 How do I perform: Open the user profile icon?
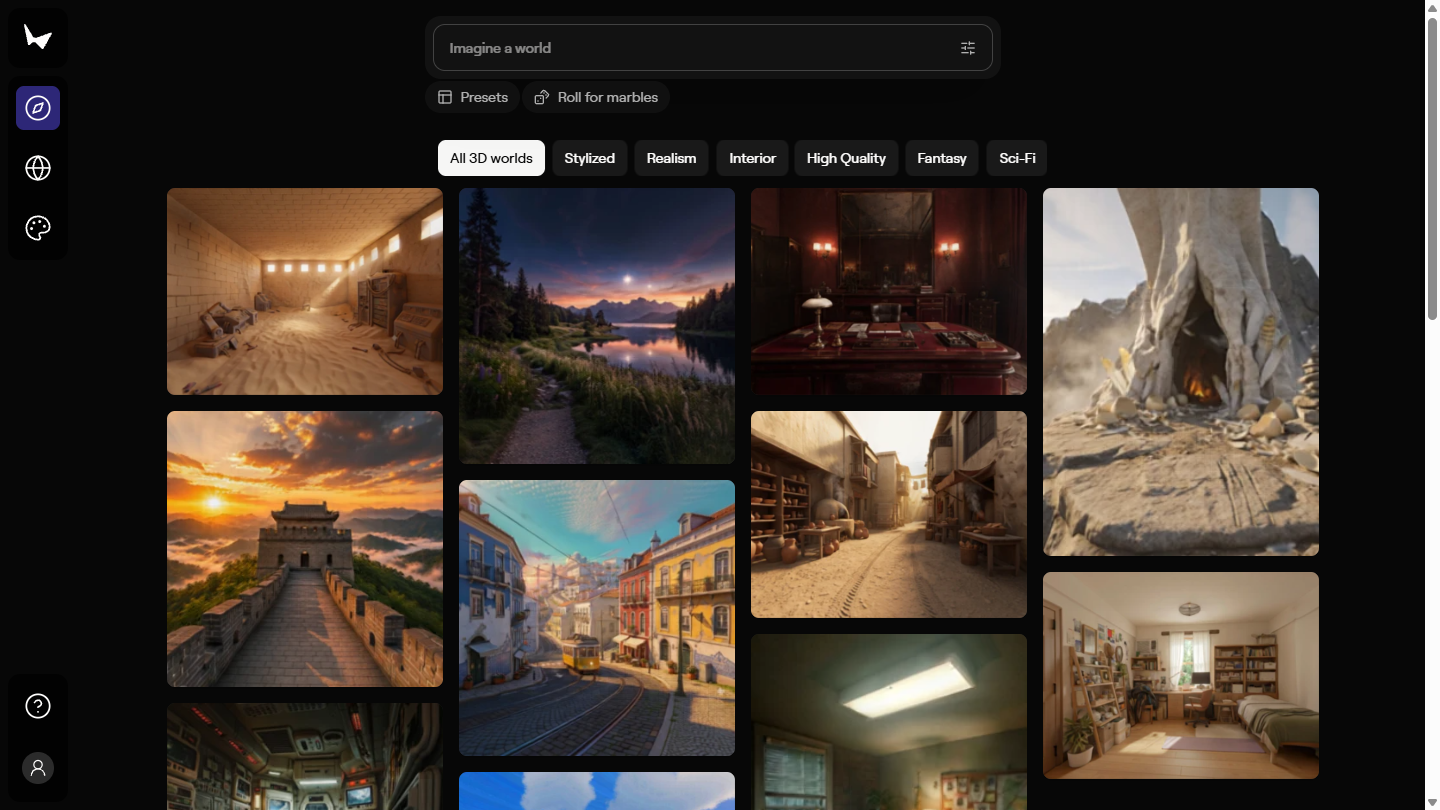38,768
